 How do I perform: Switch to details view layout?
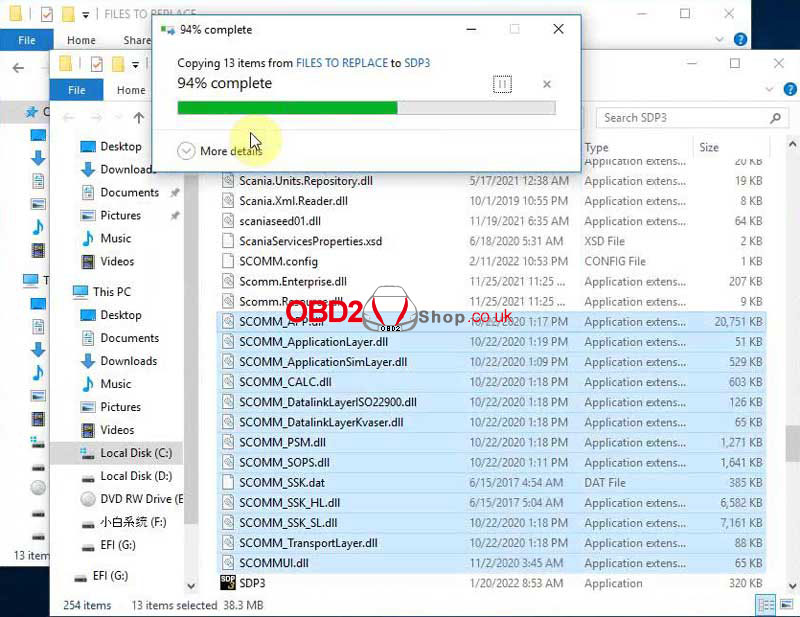click(766, 605)
